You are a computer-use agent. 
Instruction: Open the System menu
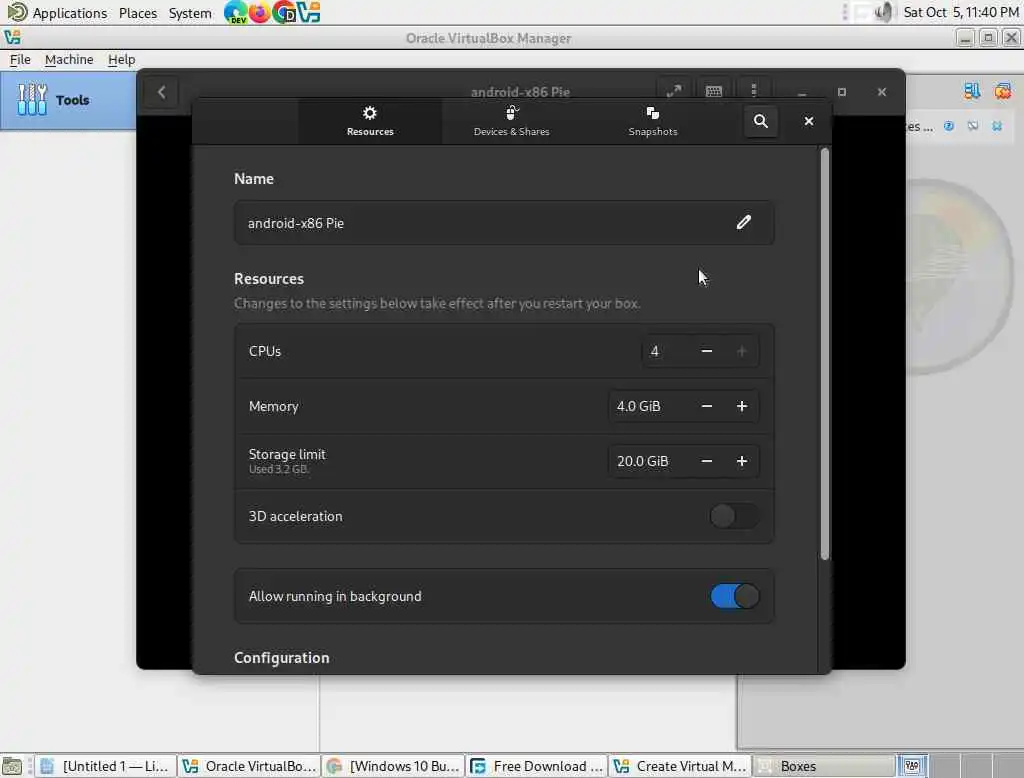[x=190, y=13]
